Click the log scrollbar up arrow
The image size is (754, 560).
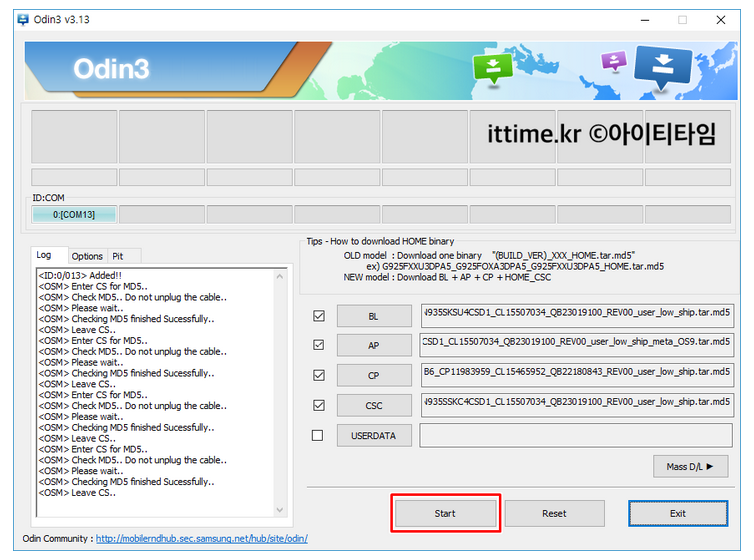(280, 276)
